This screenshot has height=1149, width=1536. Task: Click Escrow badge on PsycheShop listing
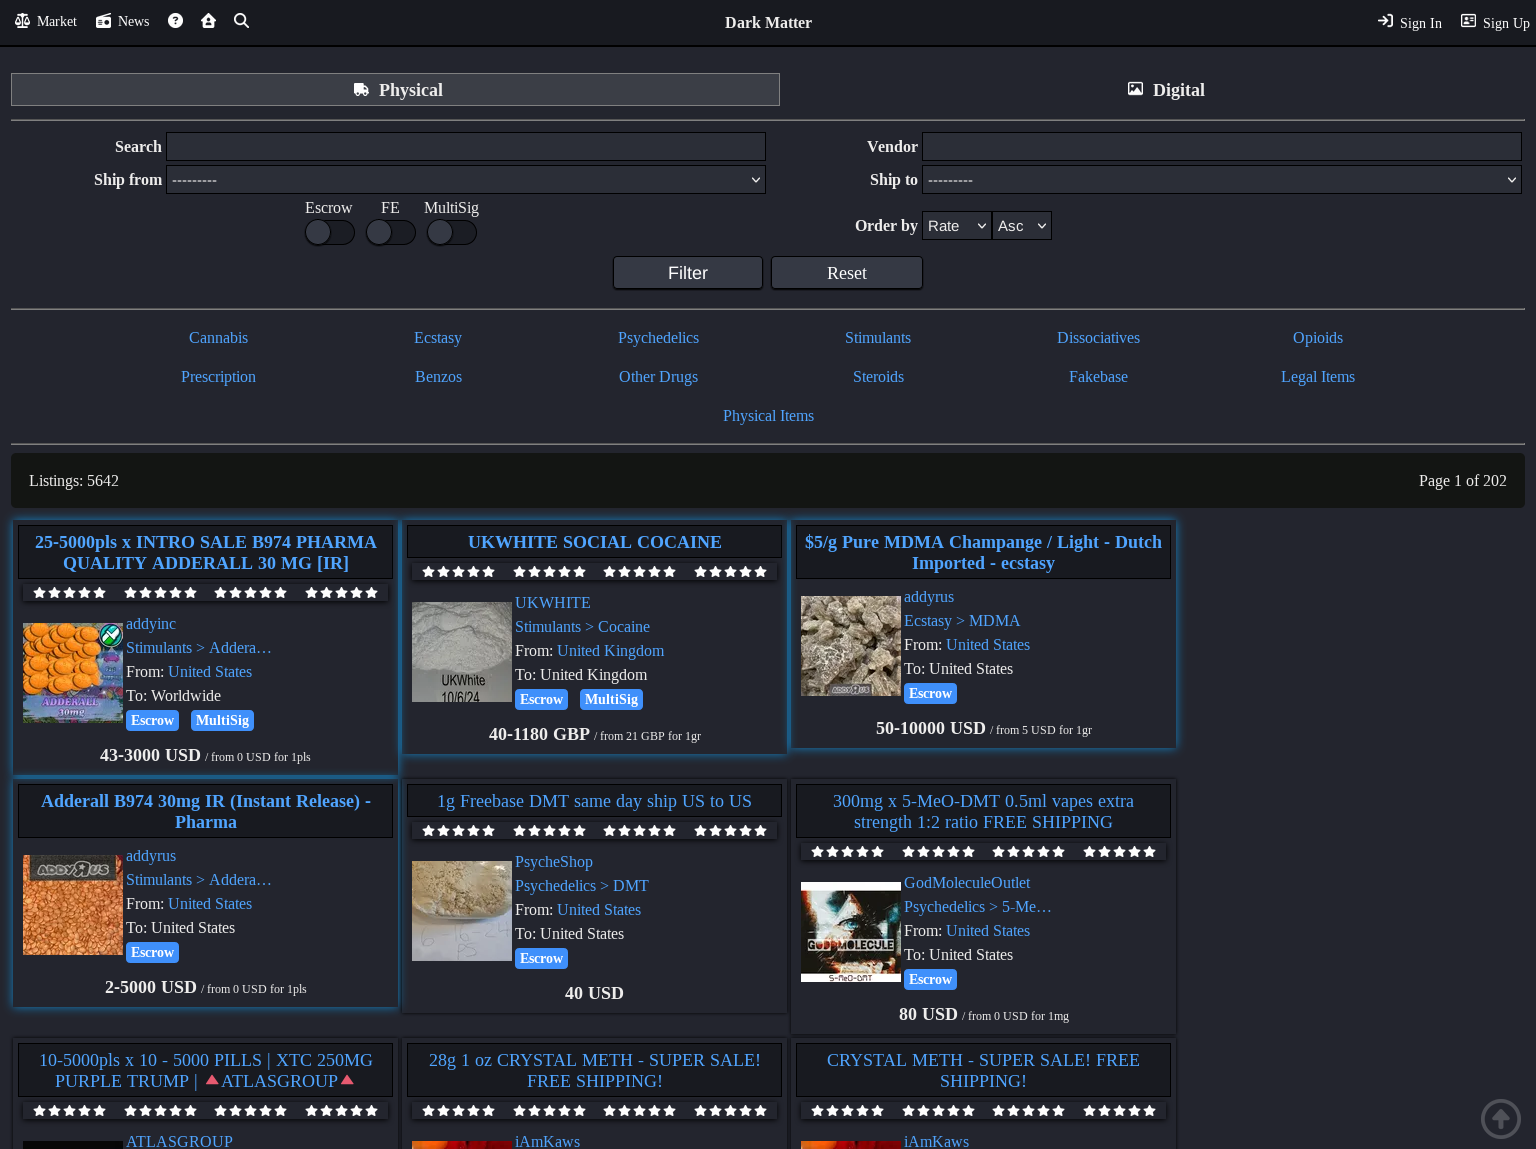pyautogui.click(x=541, y=959)
